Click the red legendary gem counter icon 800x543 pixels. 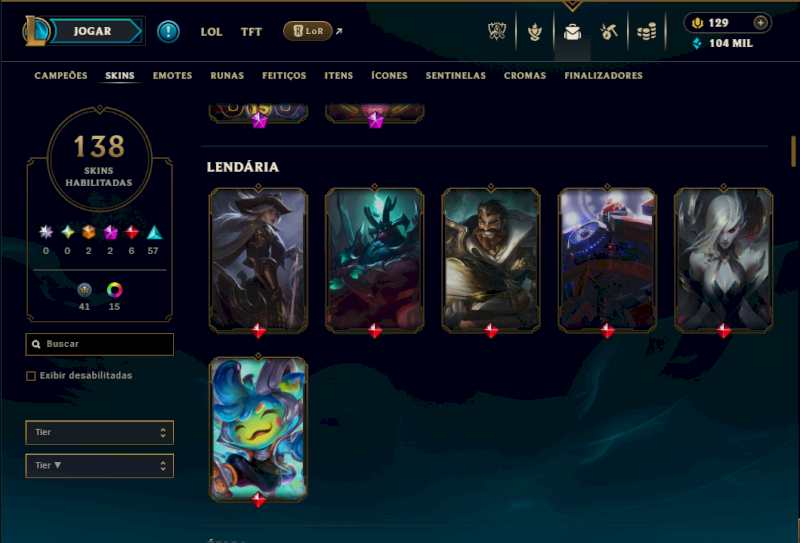click(x=132, y=232)
